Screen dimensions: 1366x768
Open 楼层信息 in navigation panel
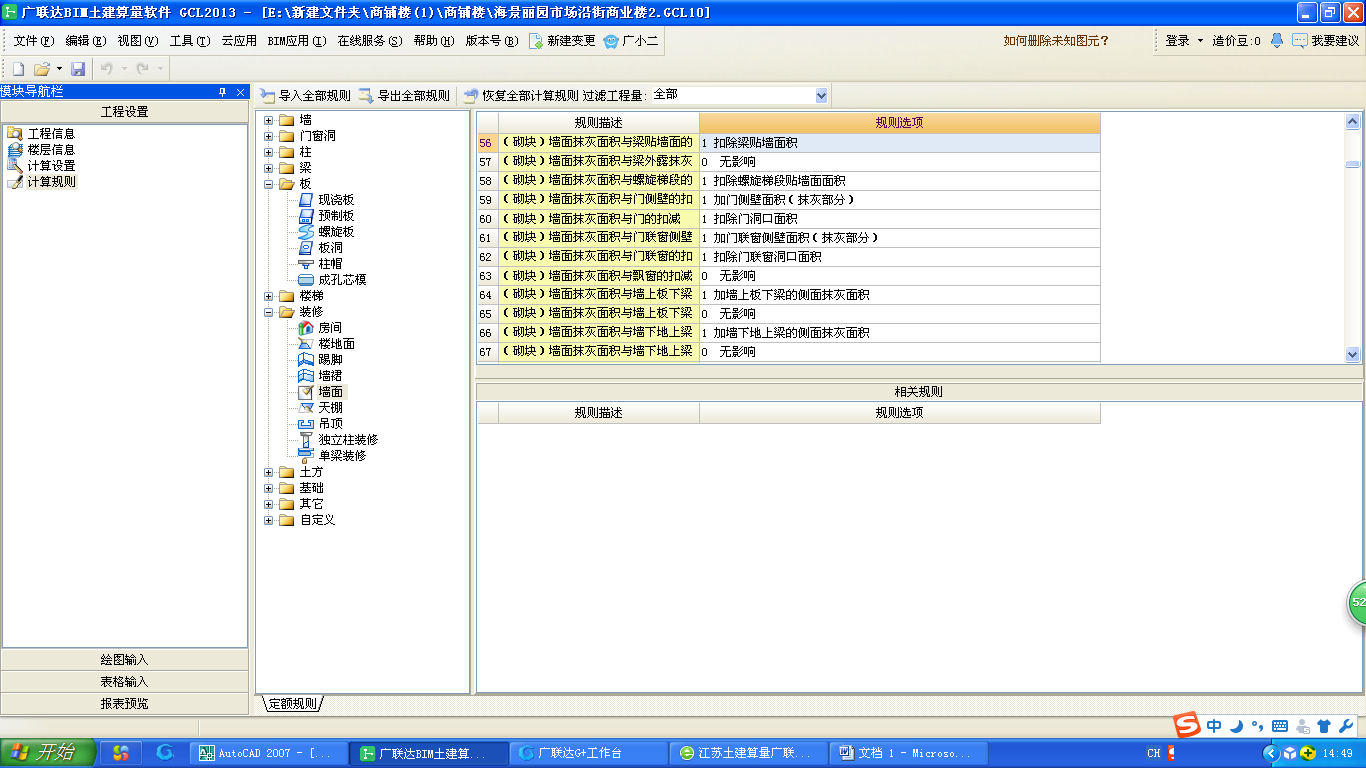click(x=51, y=150)
